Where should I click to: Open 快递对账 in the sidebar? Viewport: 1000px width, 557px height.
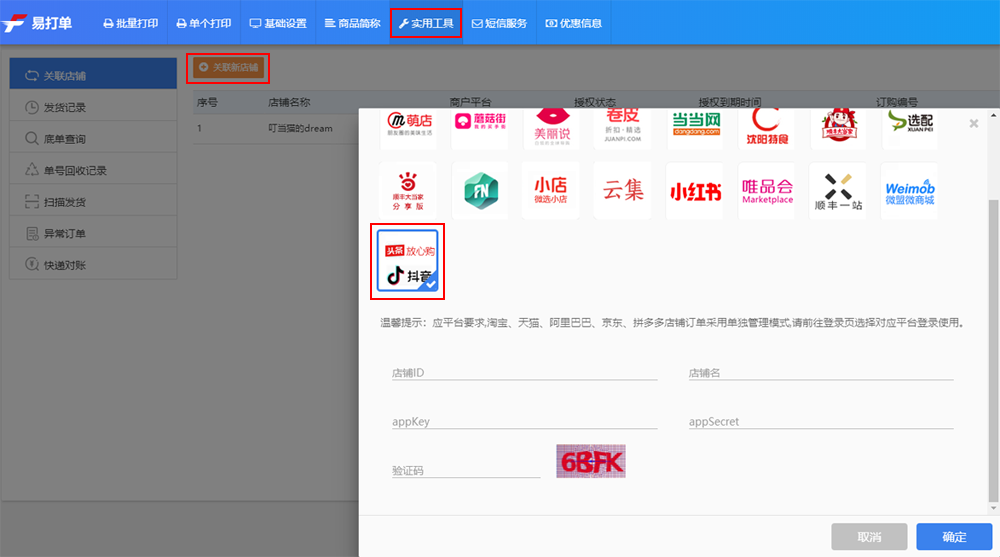pos(93,265)
